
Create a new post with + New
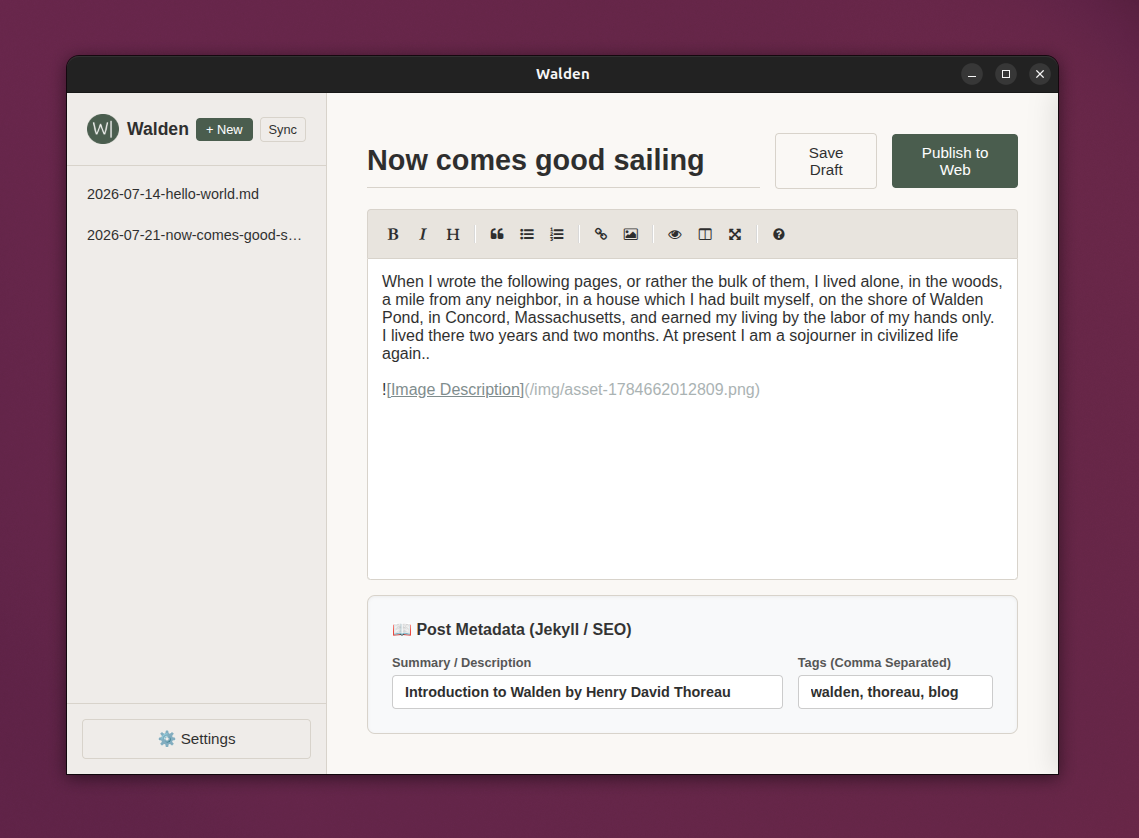pos(224,129)
